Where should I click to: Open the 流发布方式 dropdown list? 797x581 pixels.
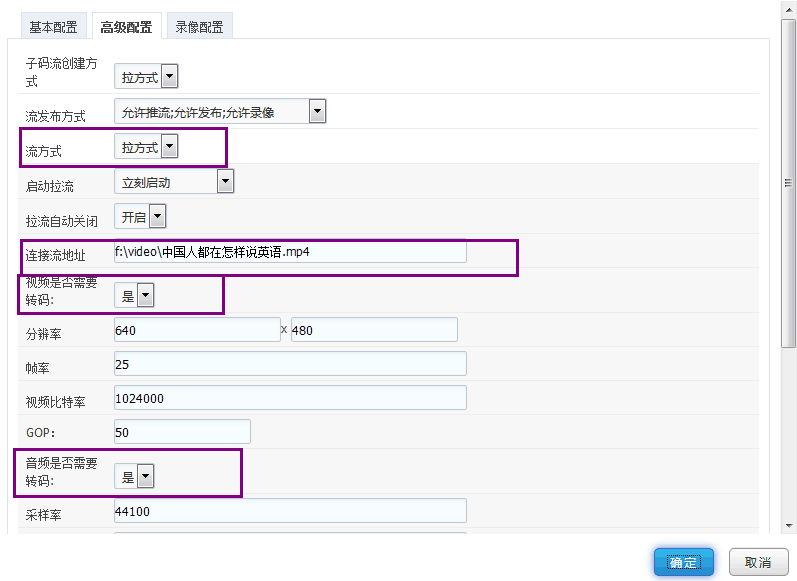click(220, 111)
